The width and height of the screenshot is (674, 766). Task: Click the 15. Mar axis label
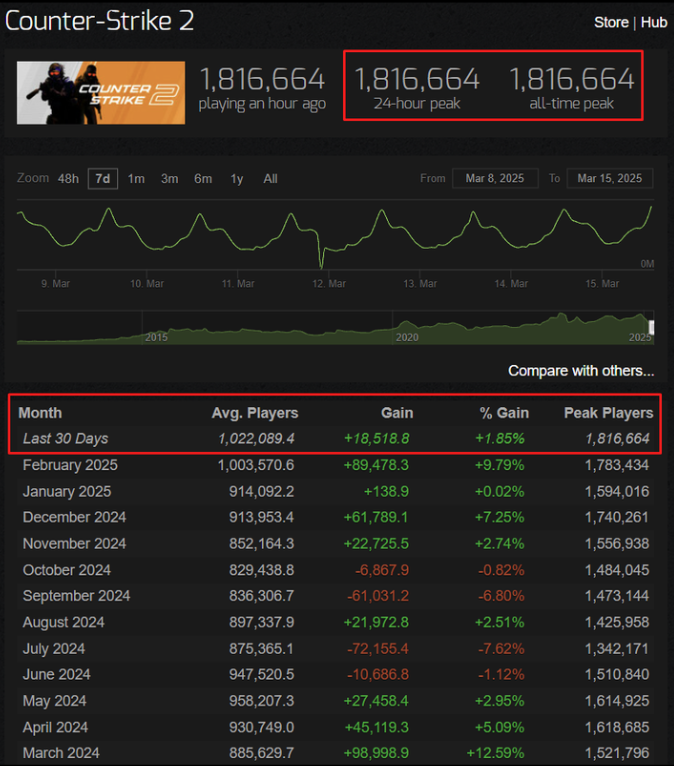[602, 284]
